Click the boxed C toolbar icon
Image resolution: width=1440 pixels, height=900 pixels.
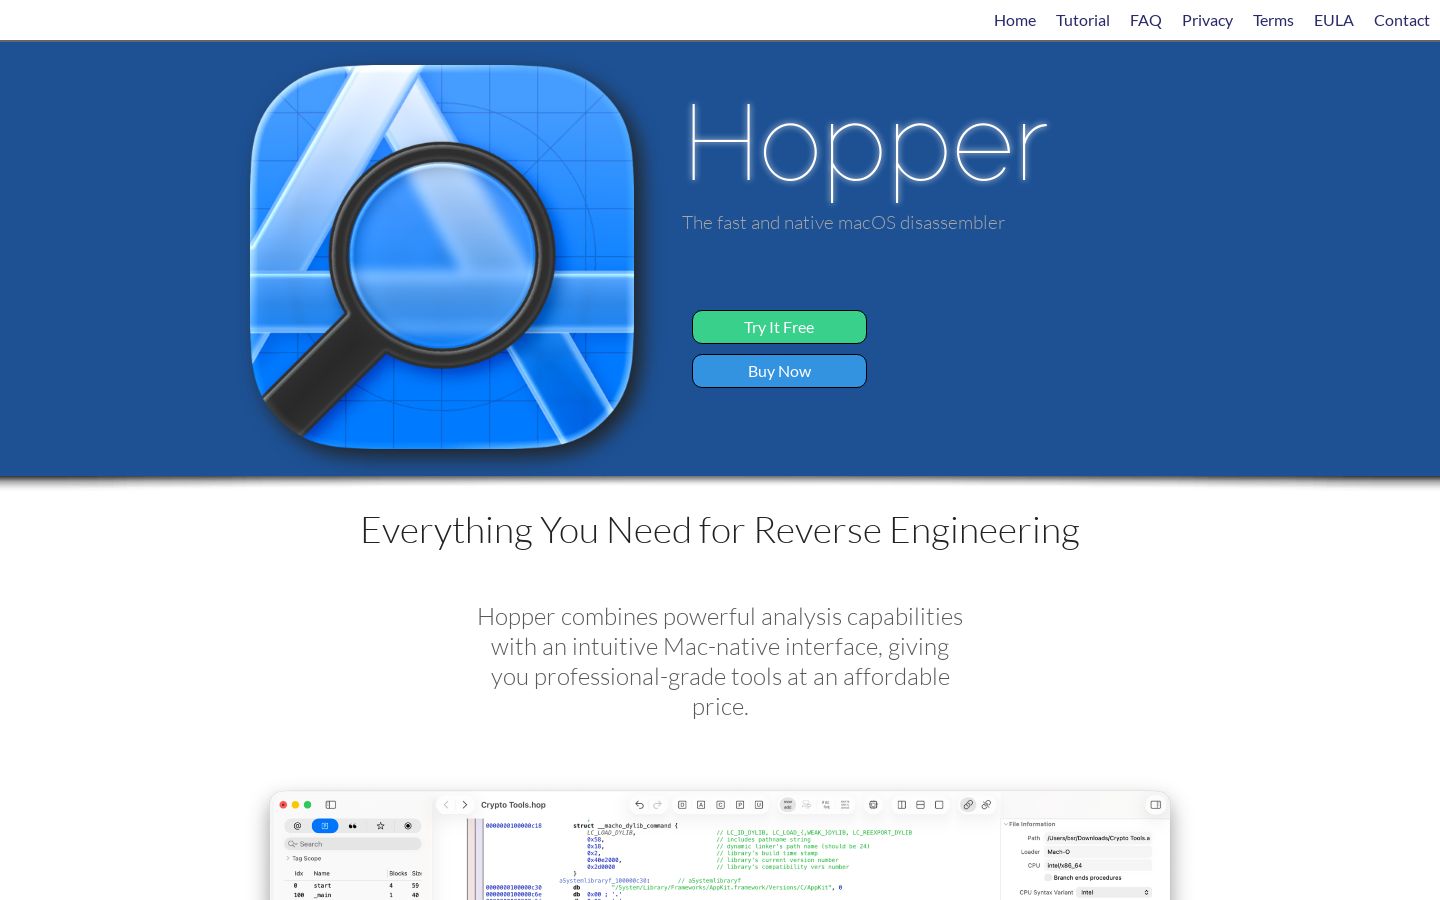click(x=720, y=804)
